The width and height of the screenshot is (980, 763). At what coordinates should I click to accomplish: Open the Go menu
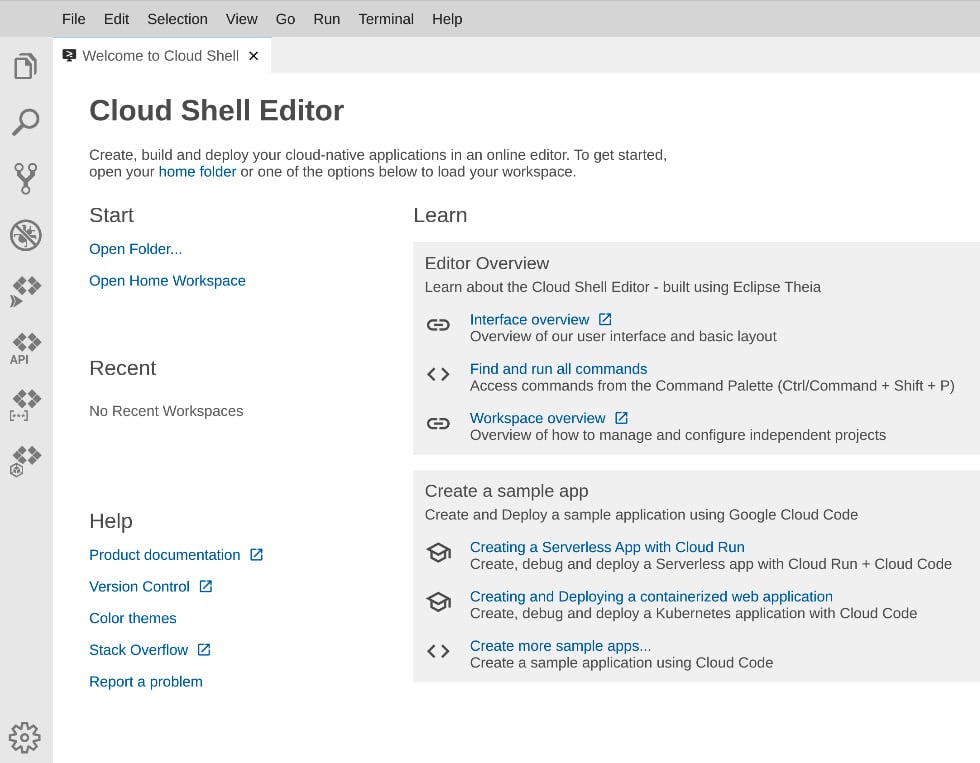pos(286,19)
